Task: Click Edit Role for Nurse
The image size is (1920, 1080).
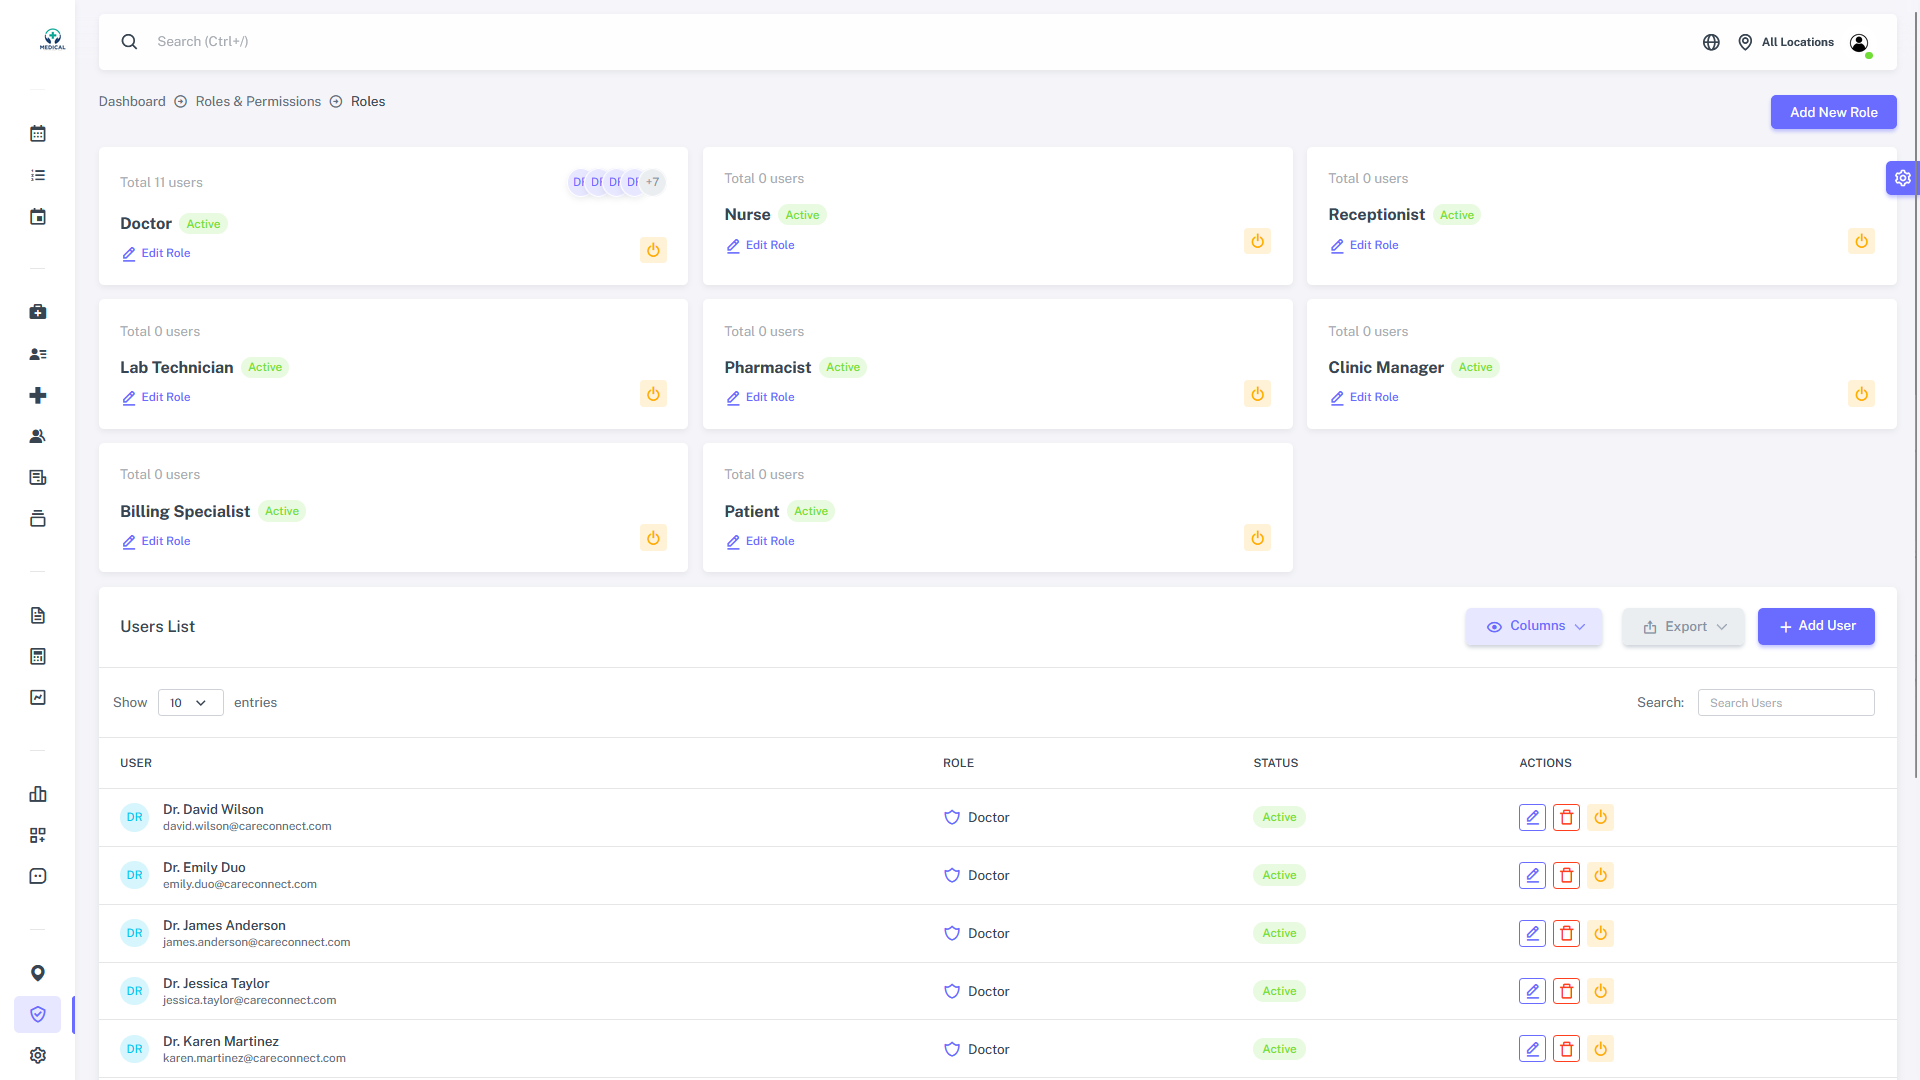Action: (760, 245)
